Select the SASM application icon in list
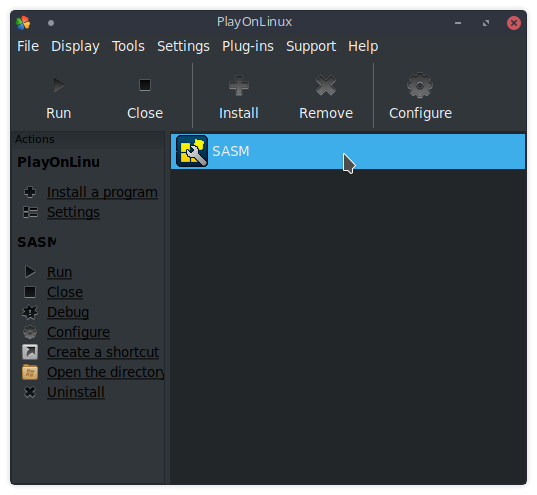Image resolution: width=537 pixels, height=495 pixels. click(192, 151)
